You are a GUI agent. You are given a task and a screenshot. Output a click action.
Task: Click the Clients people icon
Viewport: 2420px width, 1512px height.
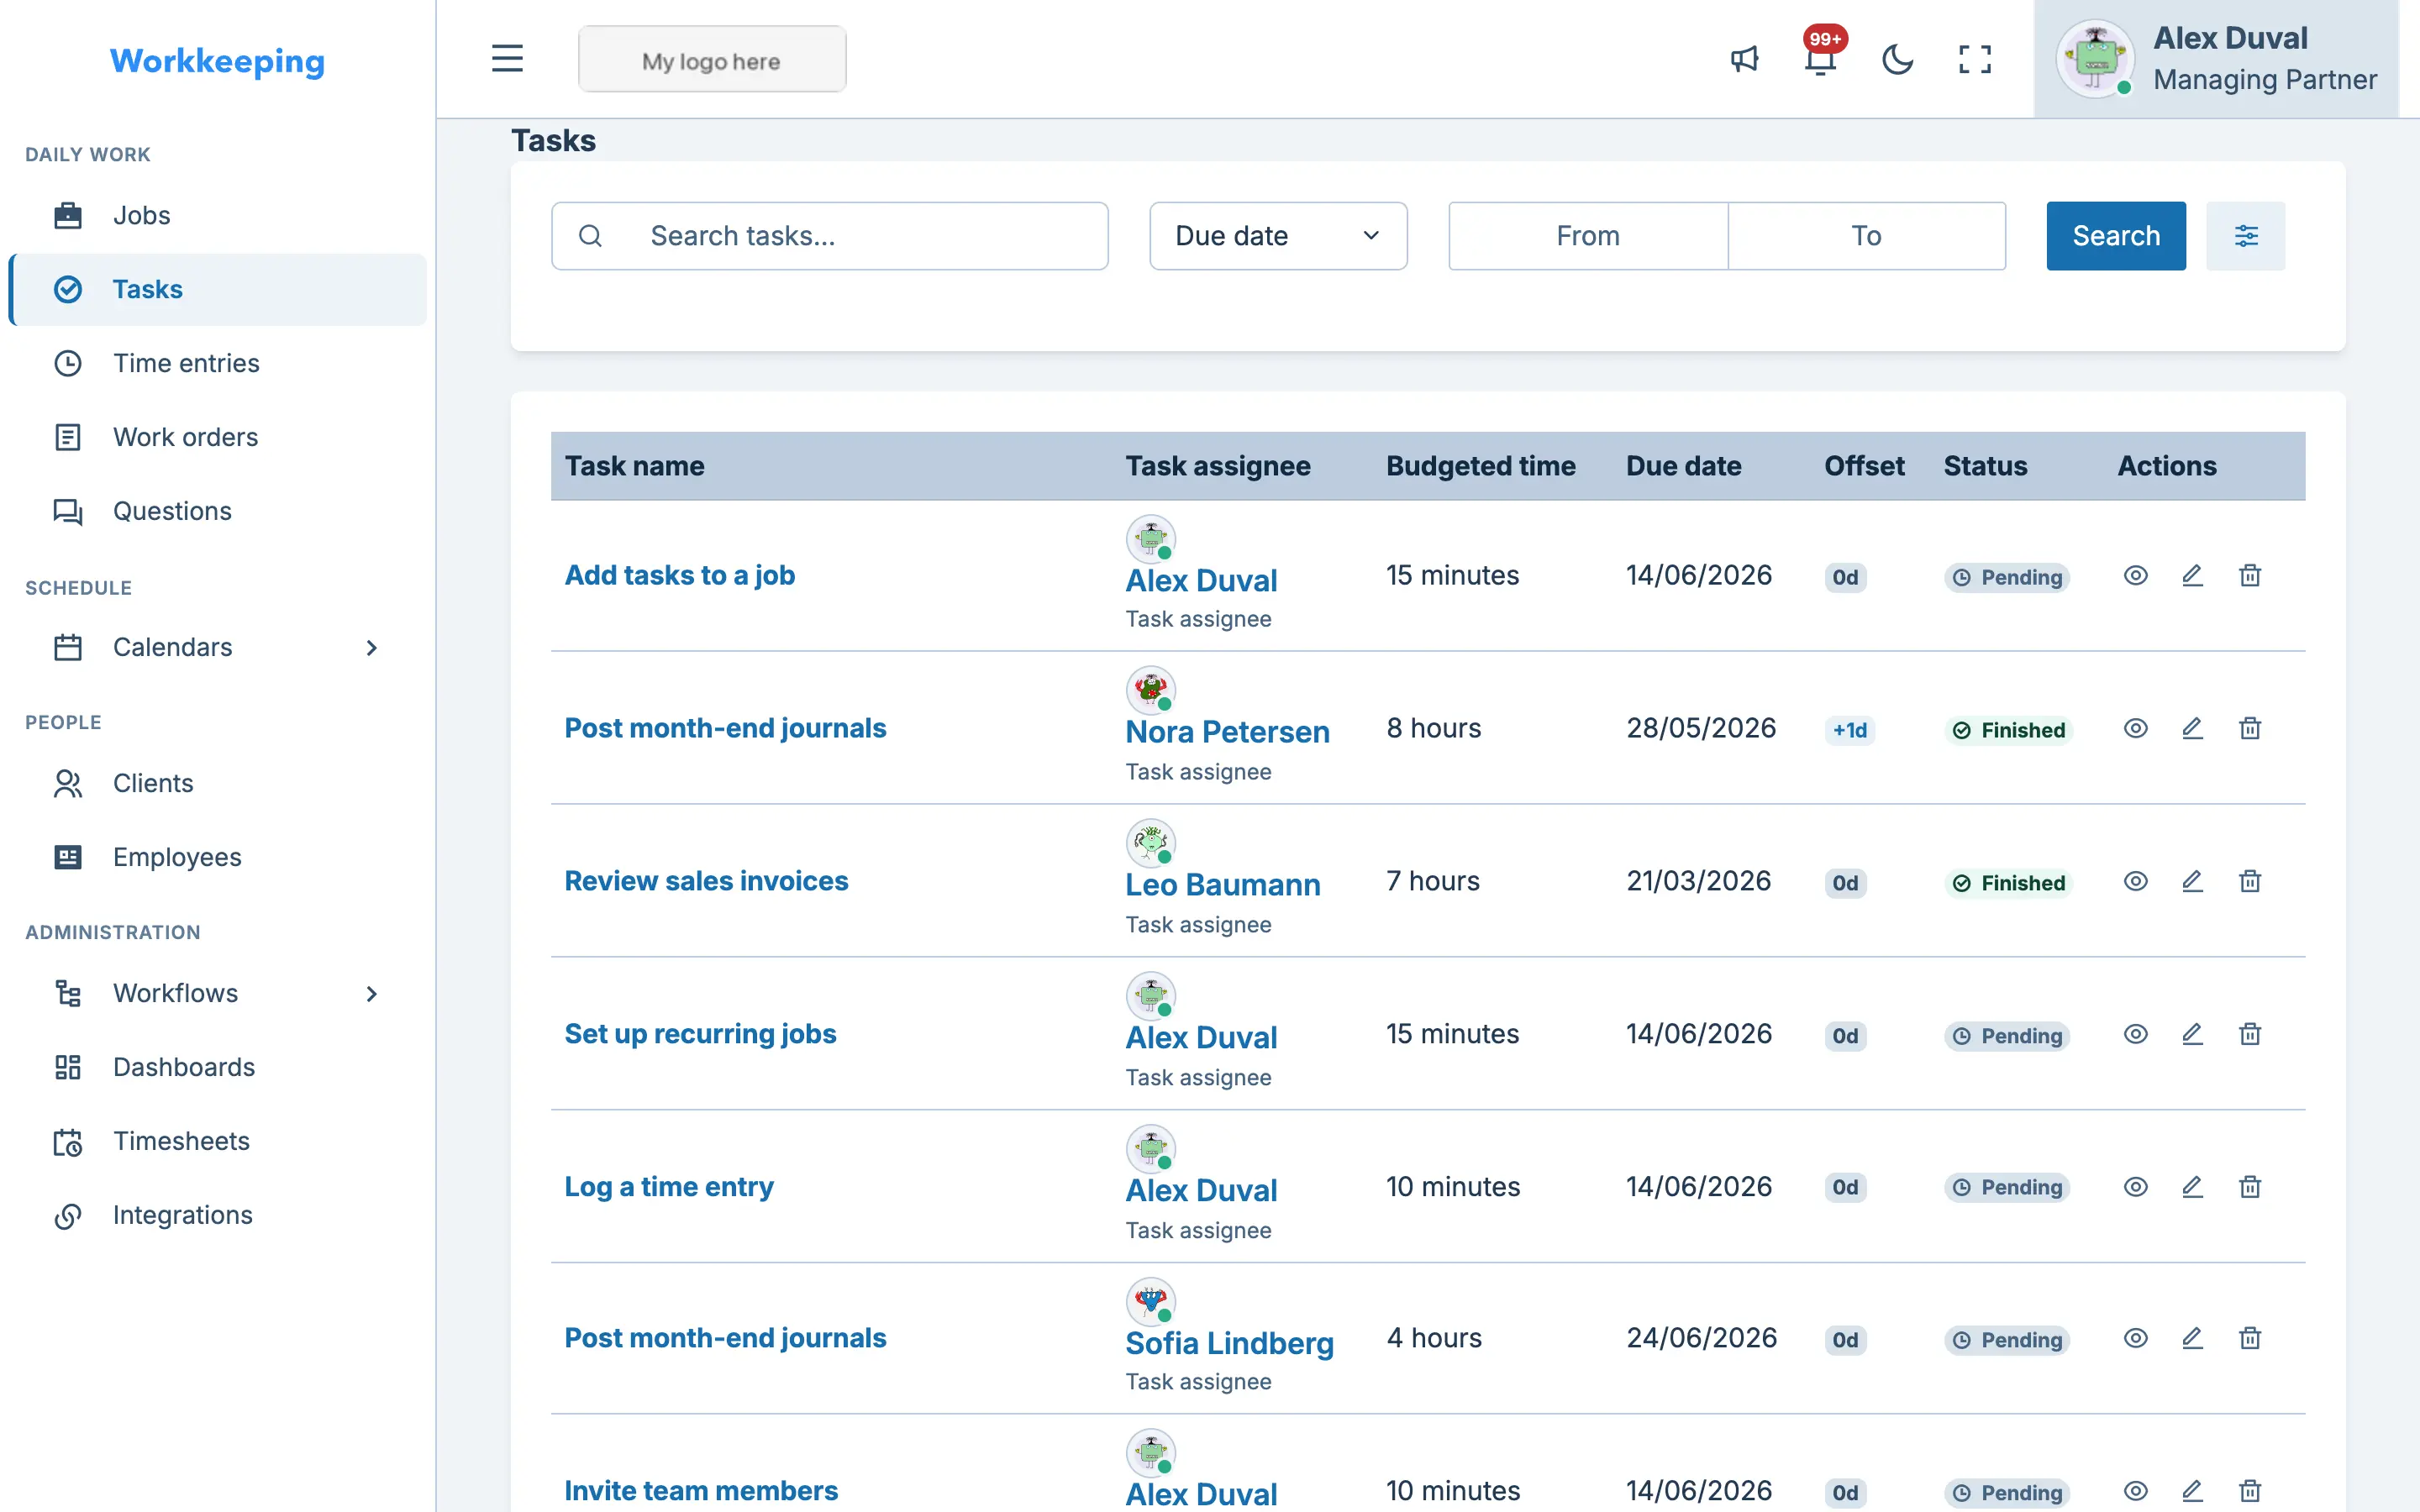click(68, 783)
